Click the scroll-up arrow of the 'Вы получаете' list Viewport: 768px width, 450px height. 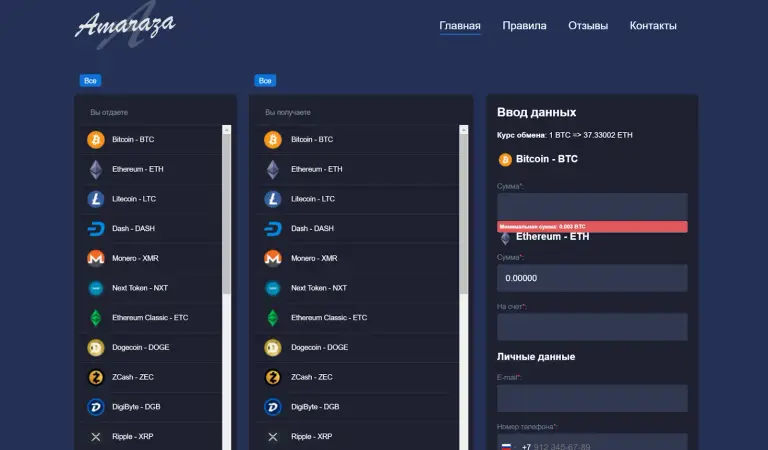464,130
